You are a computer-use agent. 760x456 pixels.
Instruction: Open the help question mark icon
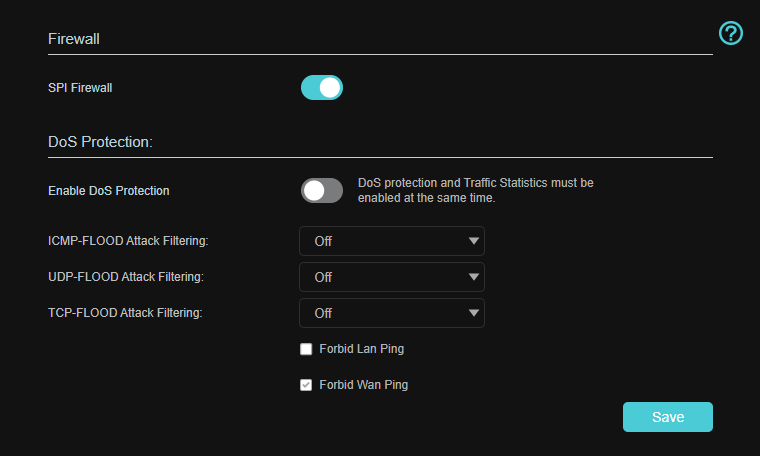731,33
